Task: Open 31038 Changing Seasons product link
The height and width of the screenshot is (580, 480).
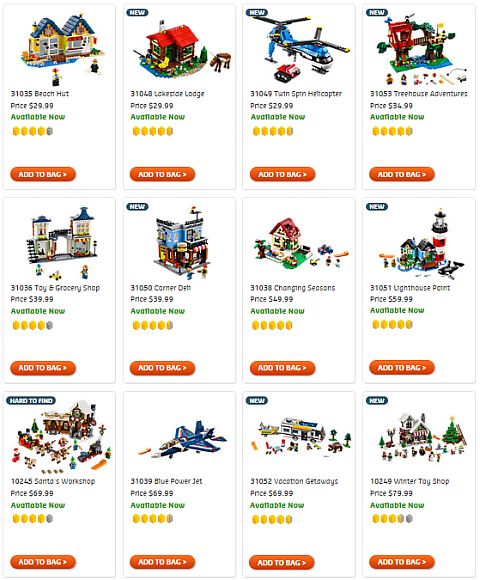Action: (x=293, y=288)
